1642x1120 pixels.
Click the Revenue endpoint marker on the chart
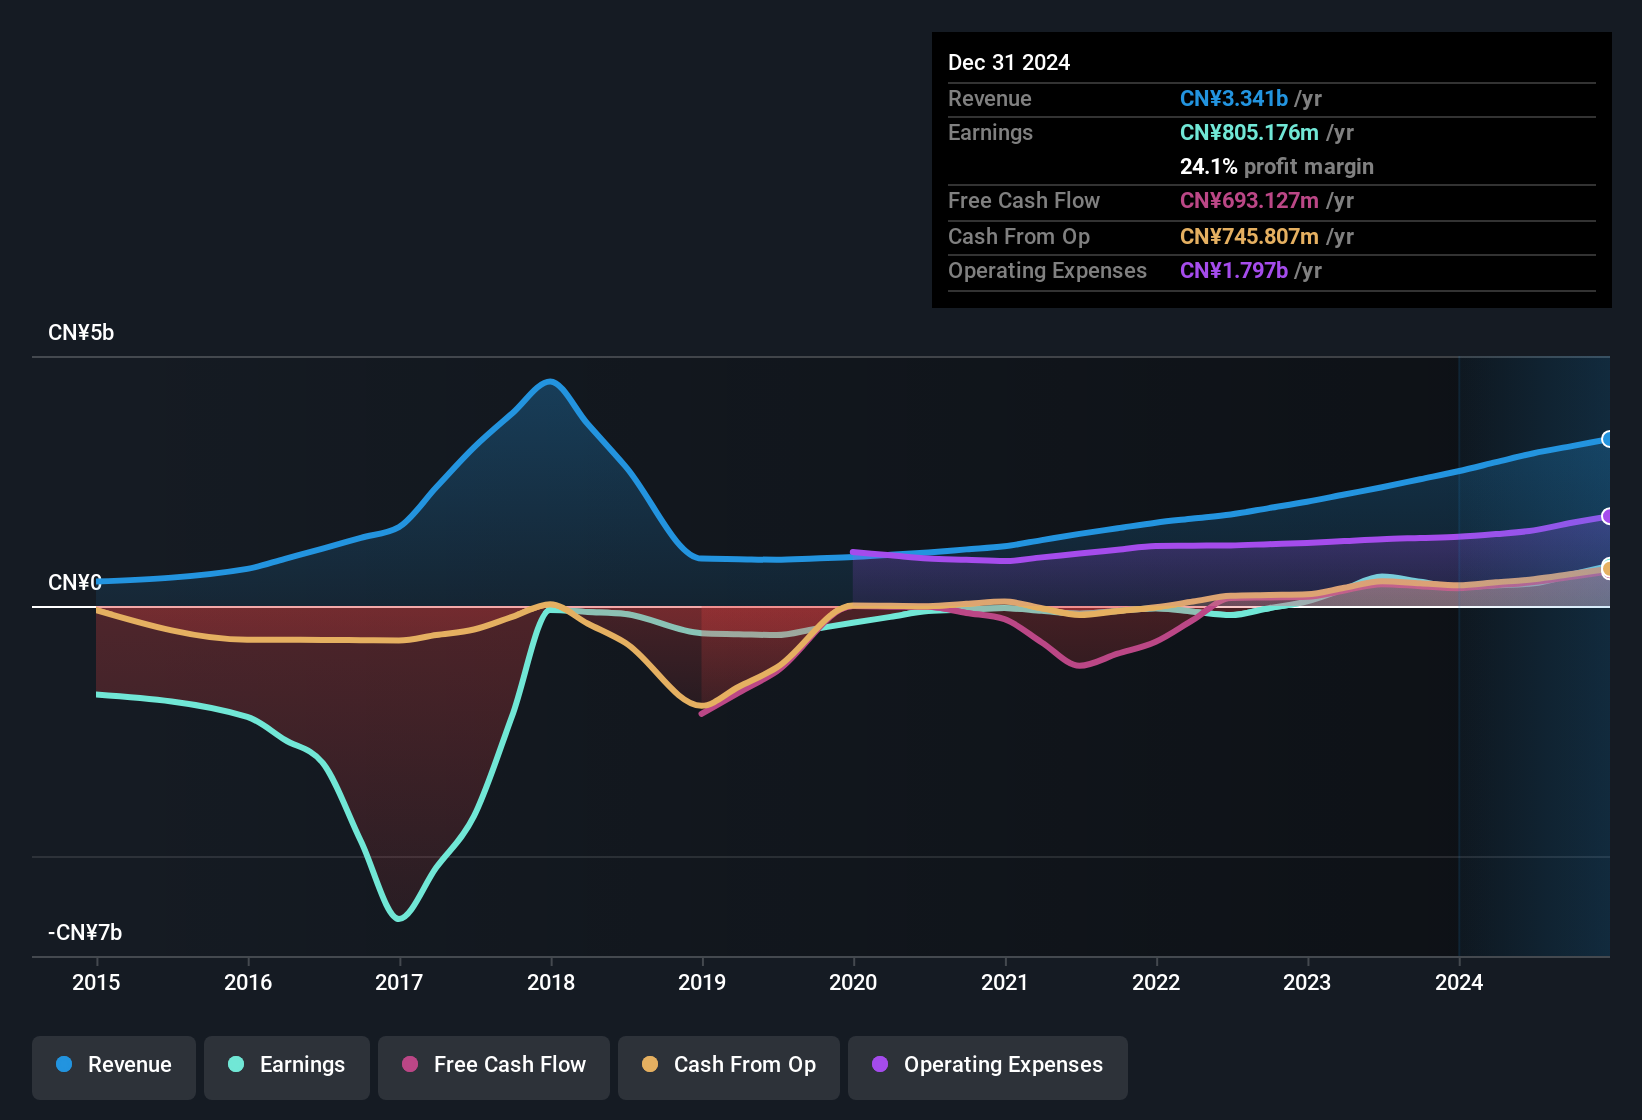tap(1607, 440)
